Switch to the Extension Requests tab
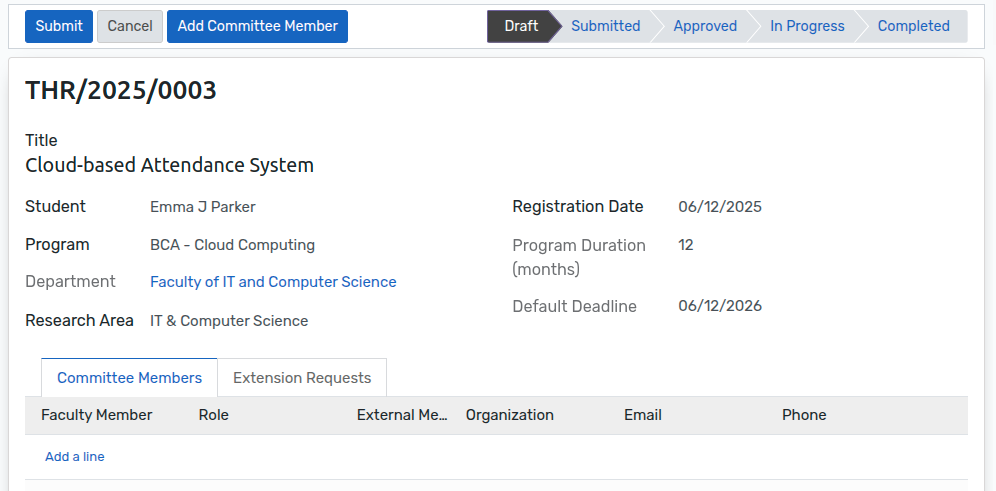 point(302,378)
